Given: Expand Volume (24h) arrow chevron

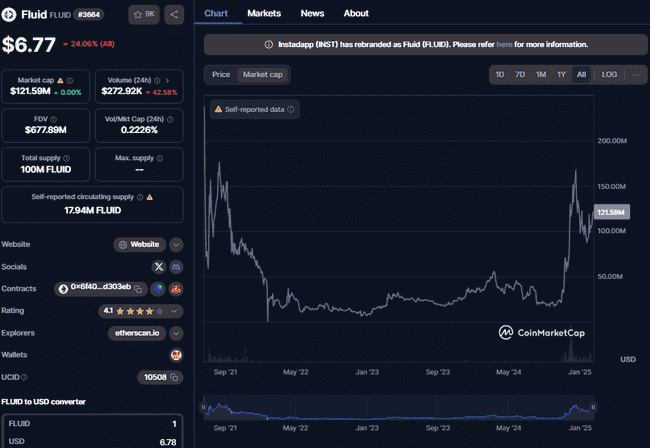Looking at the screenshot, I should 167,80.
